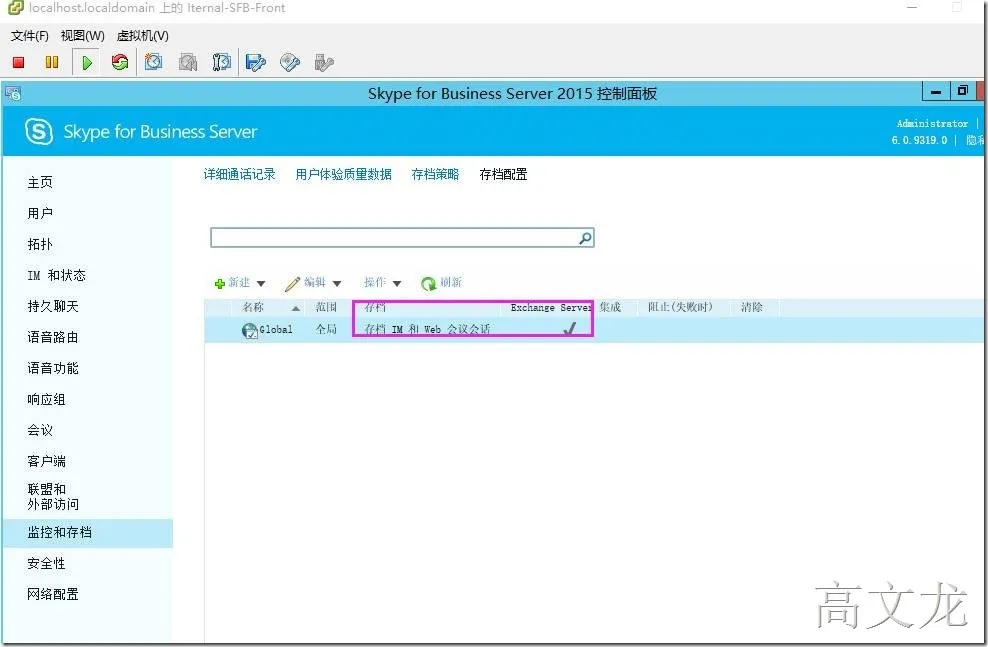988x647 pixels.
Task: Click the red Stop VM icon
Action: 18,62
